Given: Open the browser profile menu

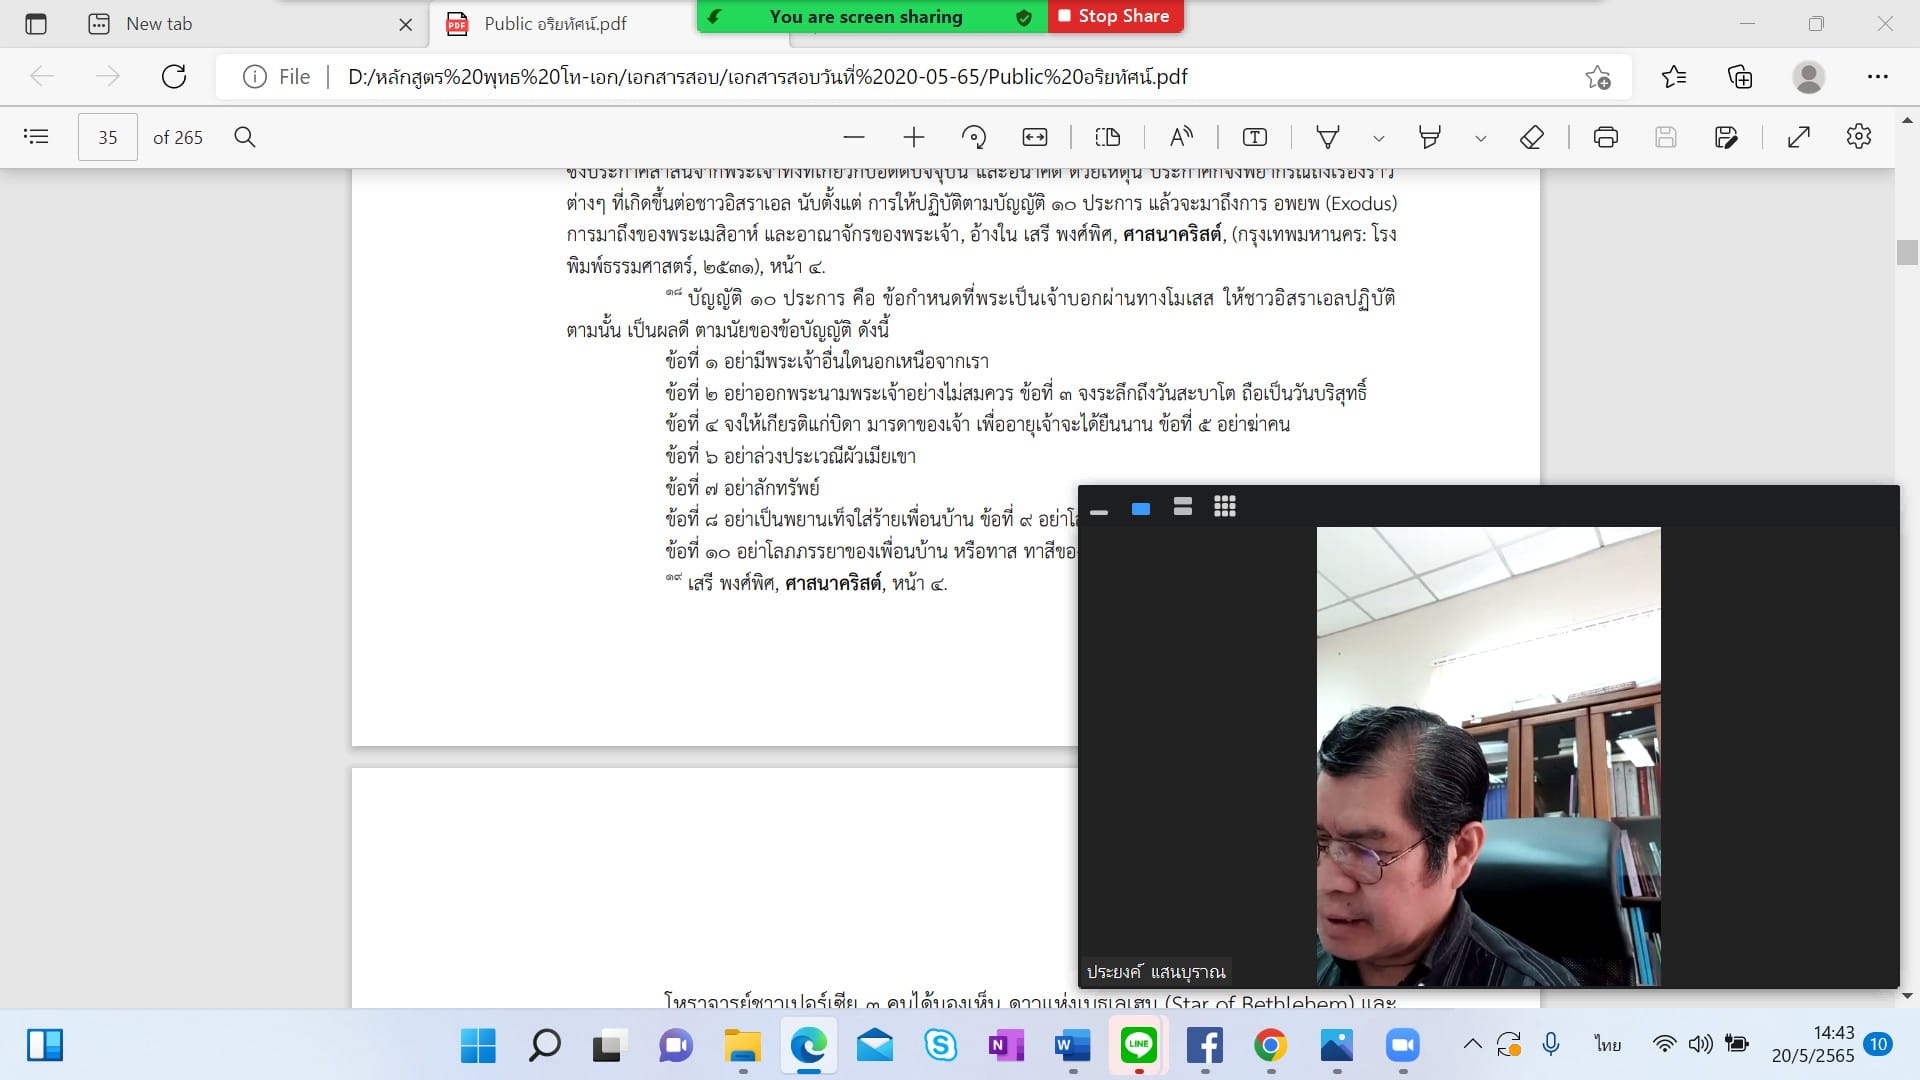Looking at the screenshot, I should (1809, 76).
